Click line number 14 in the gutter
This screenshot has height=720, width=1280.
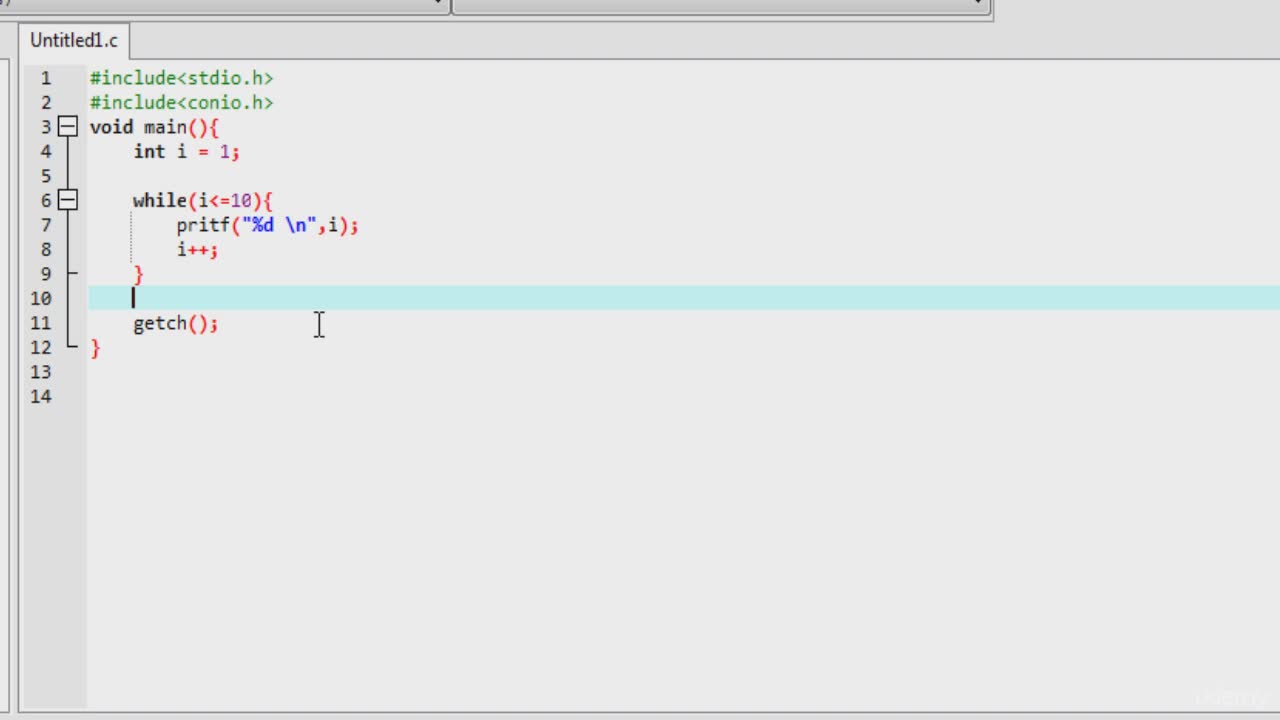coord(40,396)
